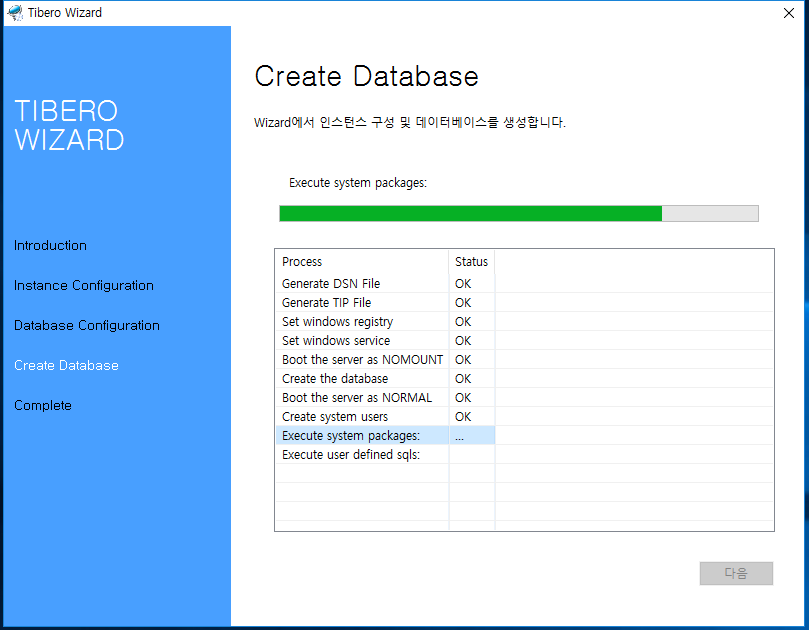This screenshot has height=630, width=809.
Task: Select Instance Configuration in the sidebar
Action: 84,285
